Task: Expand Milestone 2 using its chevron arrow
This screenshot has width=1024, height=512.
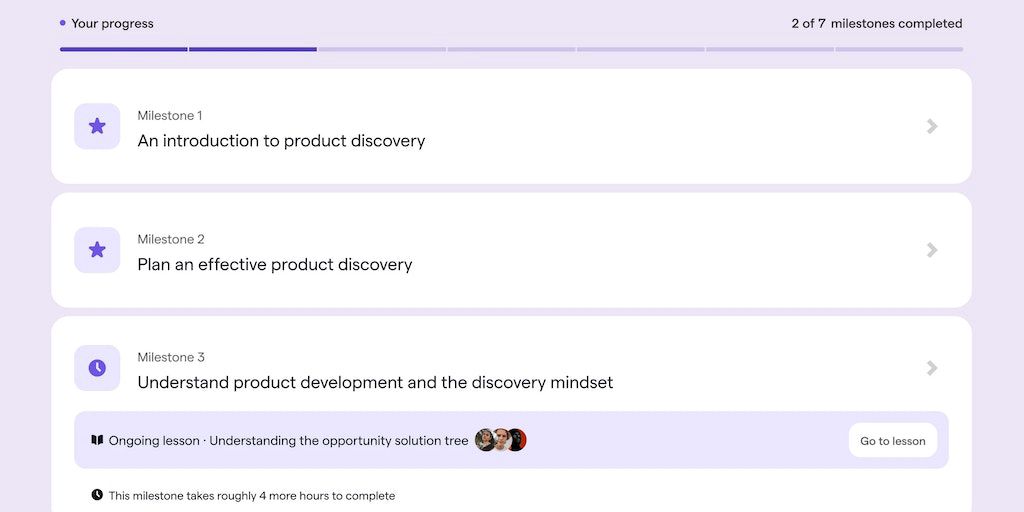Action: tap(932, 250)
